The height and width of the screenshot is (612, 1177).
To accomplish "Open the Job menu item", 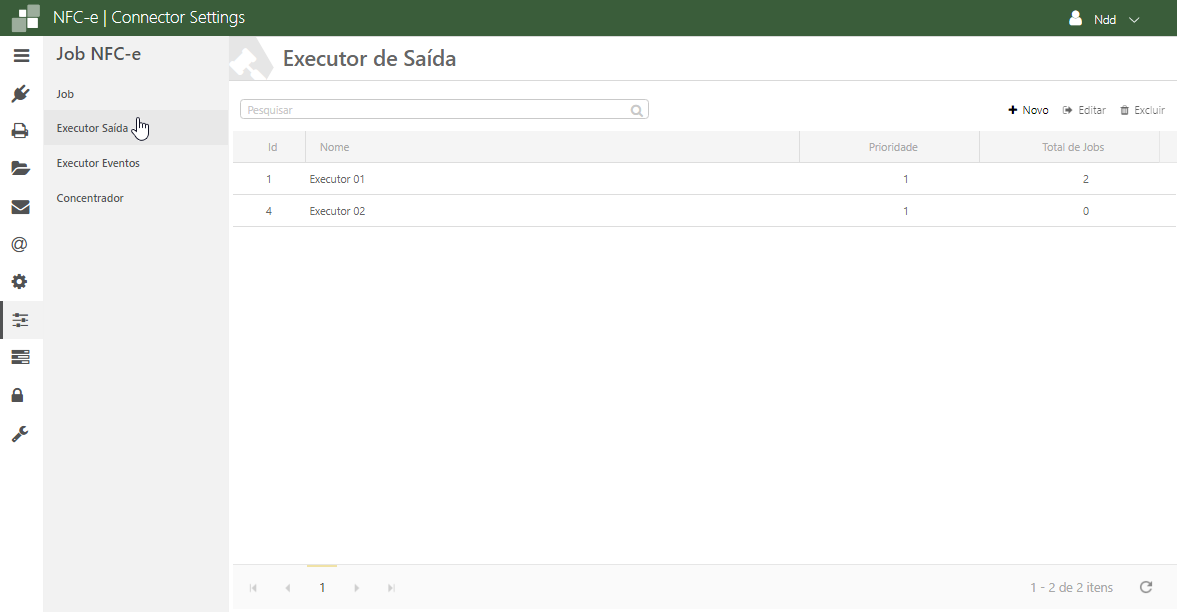I will point(66,94).
